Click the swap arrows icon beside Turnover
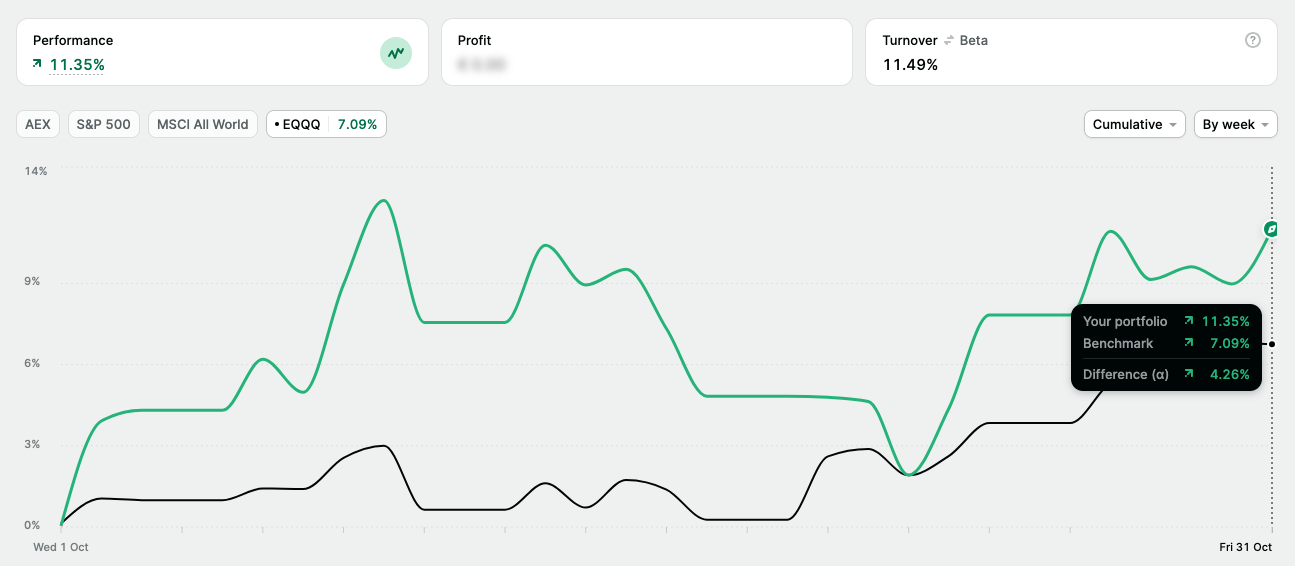Image resolution: width=1295 pixels, height=566 pixels. point(949,41)
